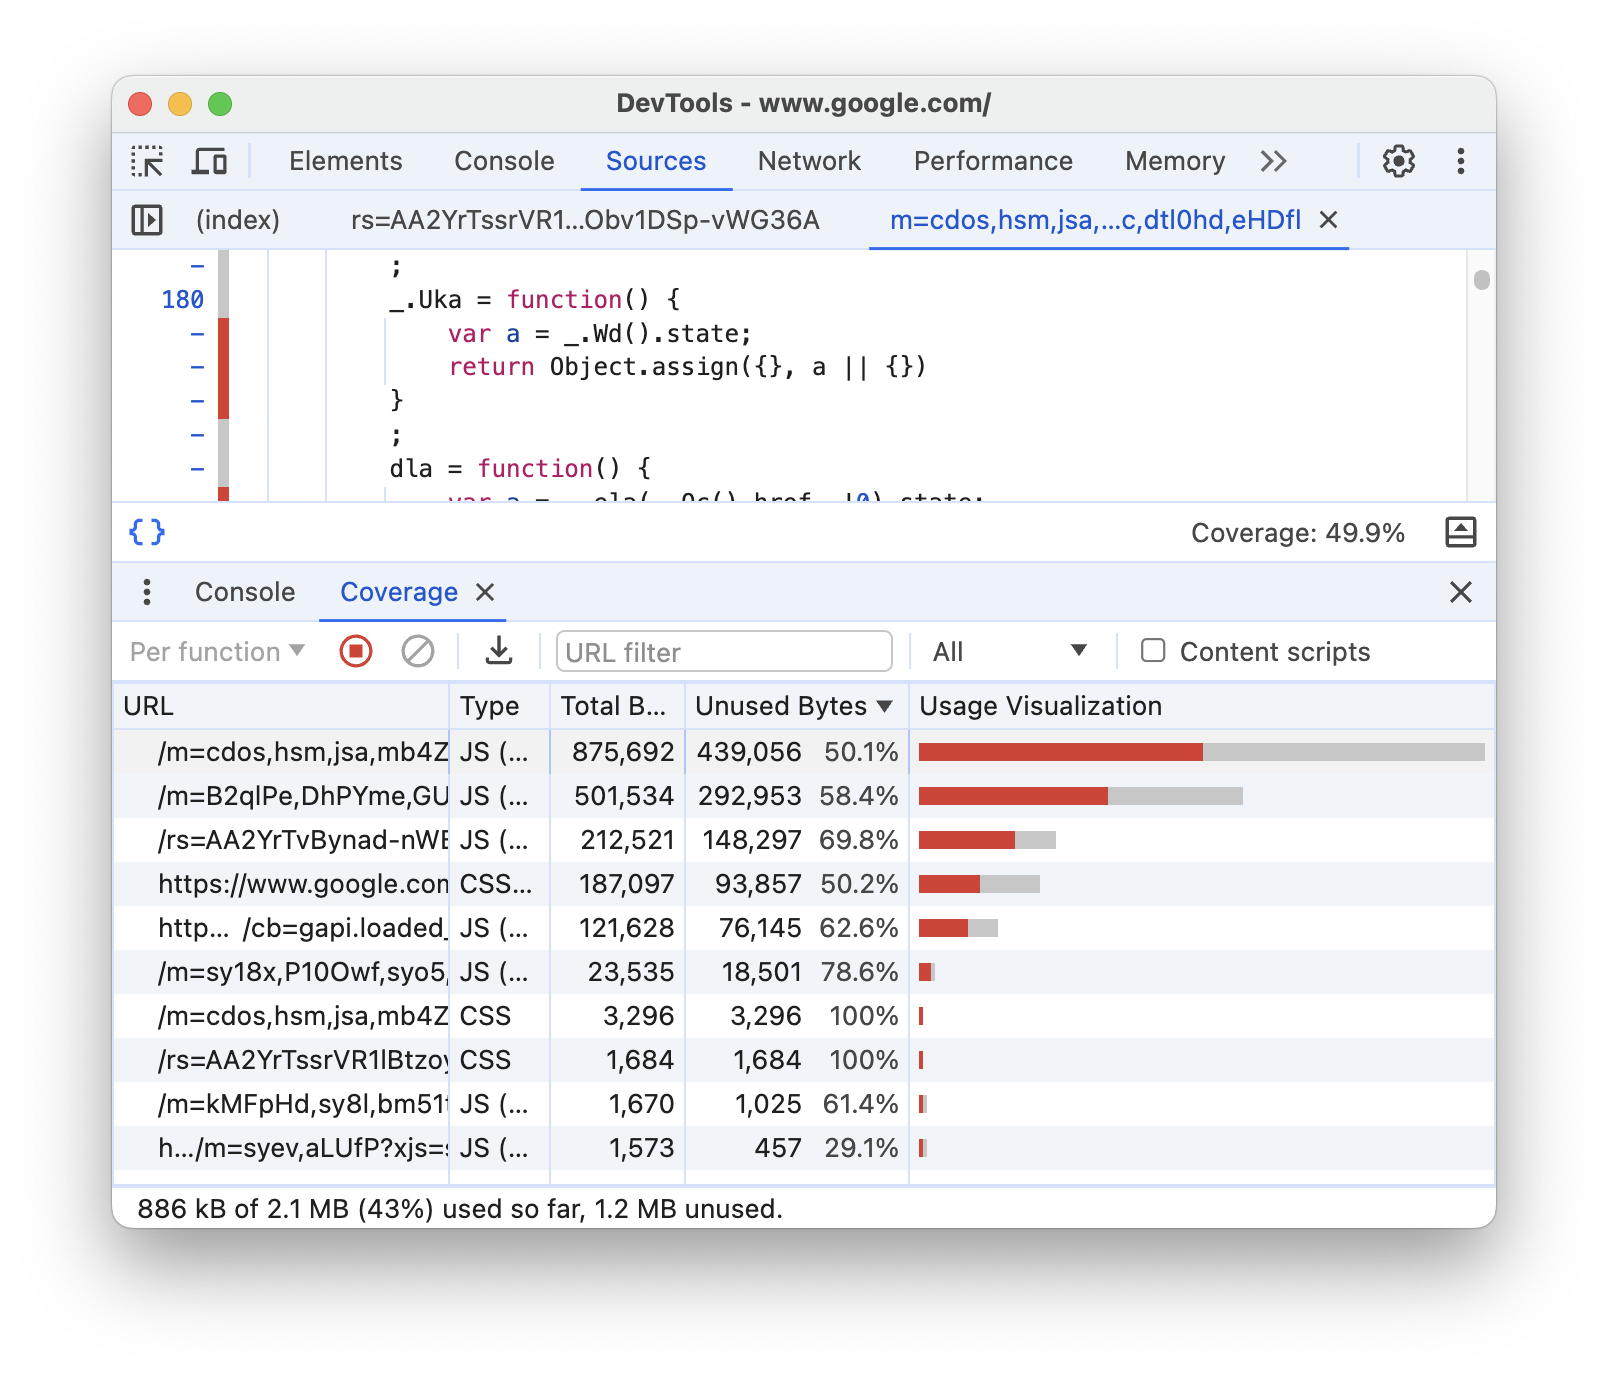Import coverage recording via download icon
Image resolution: width=1608 pixels, height=1376 pixels.
pyautogui.click(x=498, y=651)
